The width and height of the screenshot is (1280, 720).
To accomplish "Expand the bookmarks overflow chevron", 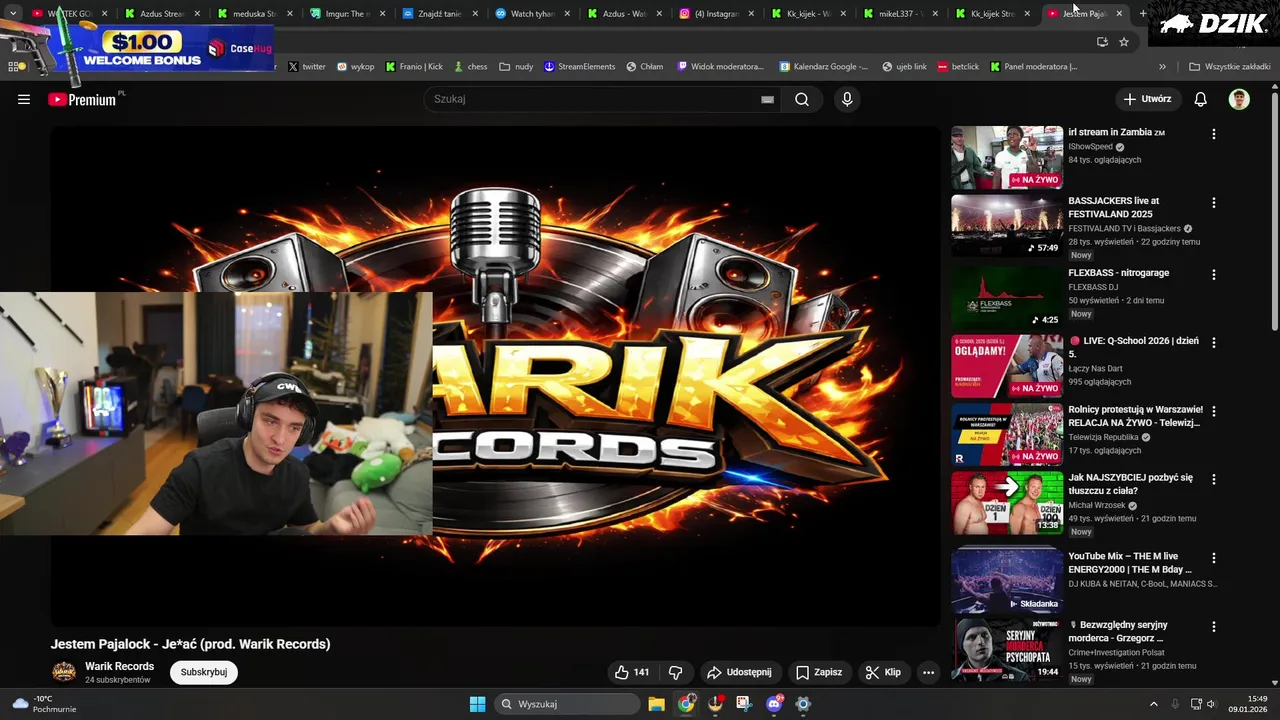I will tap(1162, 67).
